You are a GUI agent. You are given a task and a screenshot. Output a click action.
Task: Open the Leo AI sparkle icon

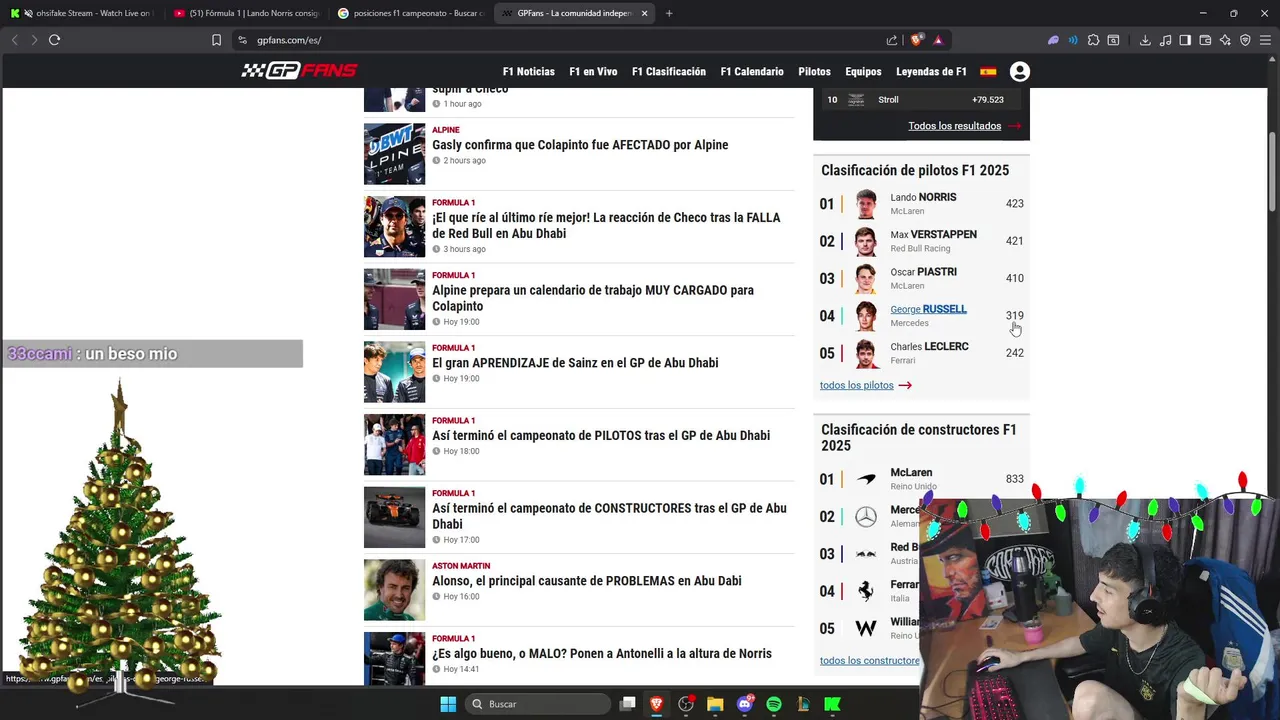tap(1225, 40)
